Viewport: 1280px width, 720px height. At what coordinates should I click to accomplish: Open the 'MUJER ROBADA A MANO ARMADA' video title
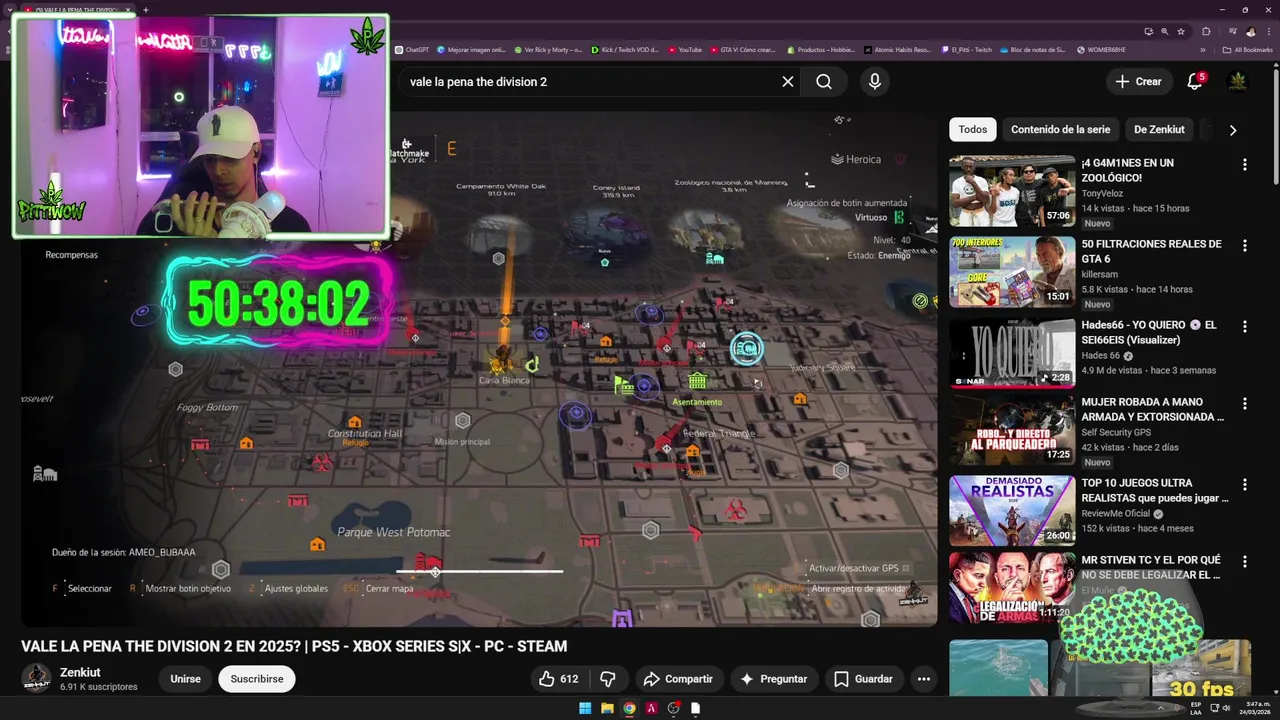(1153, 410)
